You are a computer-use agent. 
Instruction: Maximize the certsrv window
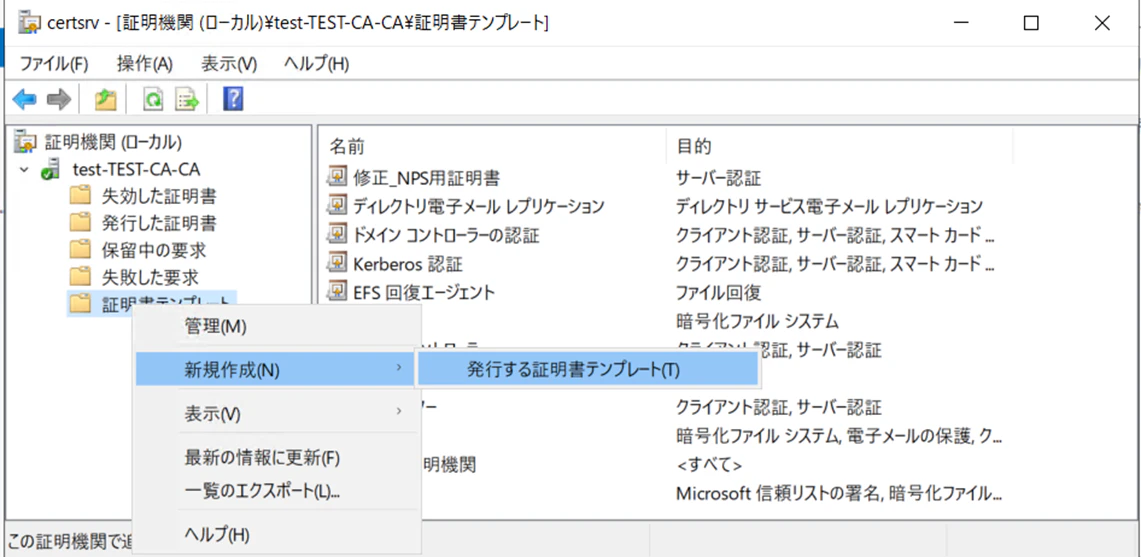coord(1030,23)
